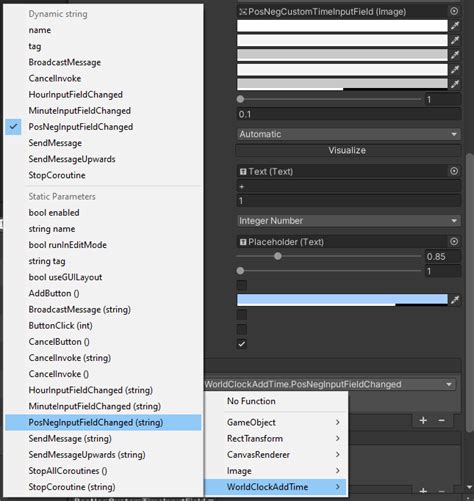Viewport: 474px width, 501px height.
Task: Adjust the color multiplier slider above 0.1
Action: (x=329, y=99)
